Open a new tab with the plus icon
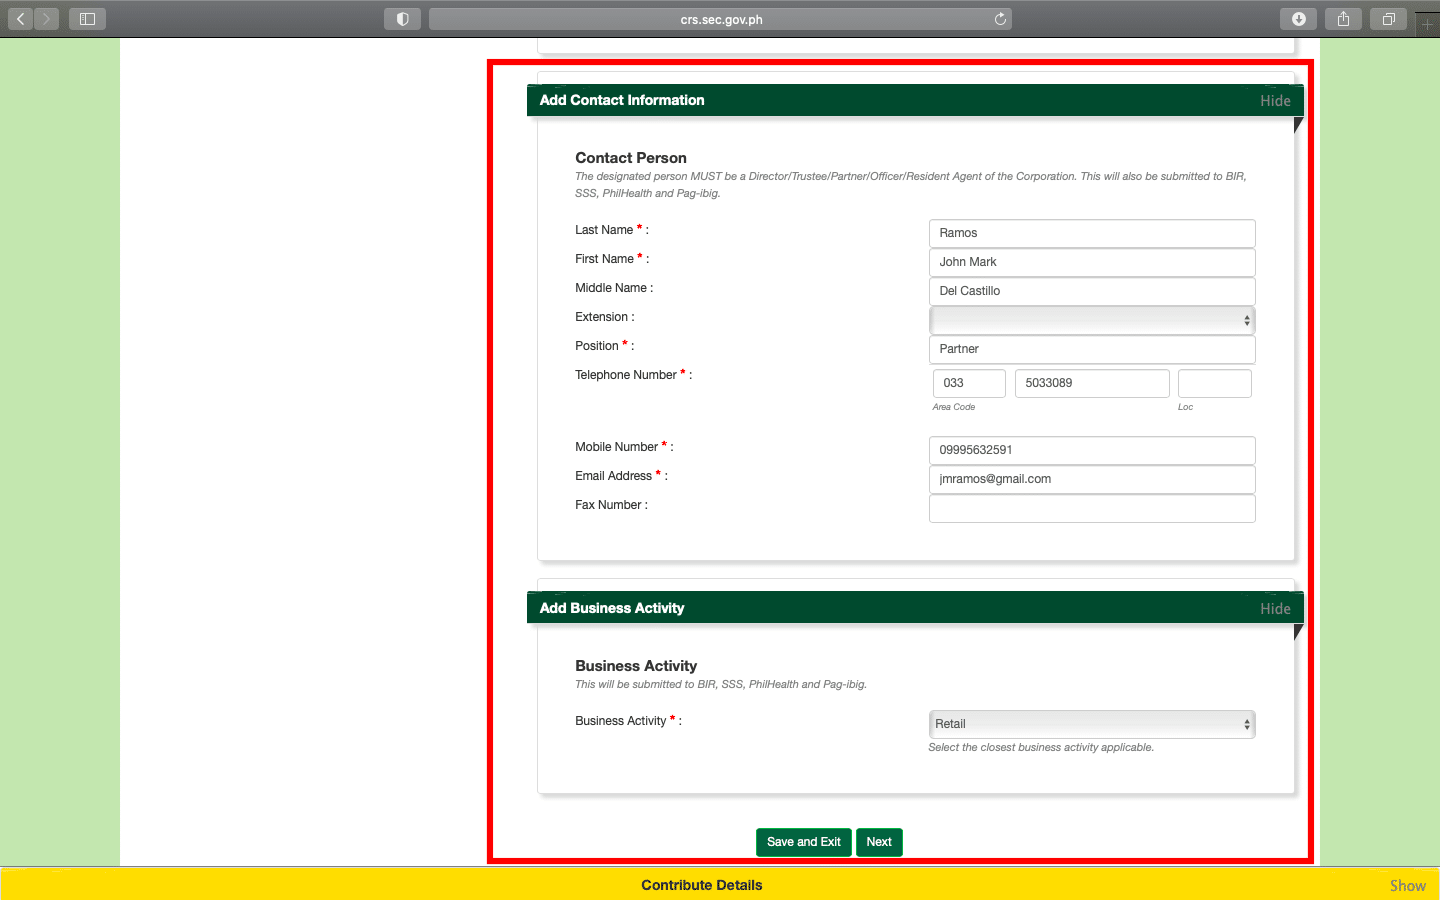Viewport: 1440px width, 900px height. [x=1427, y=23]
